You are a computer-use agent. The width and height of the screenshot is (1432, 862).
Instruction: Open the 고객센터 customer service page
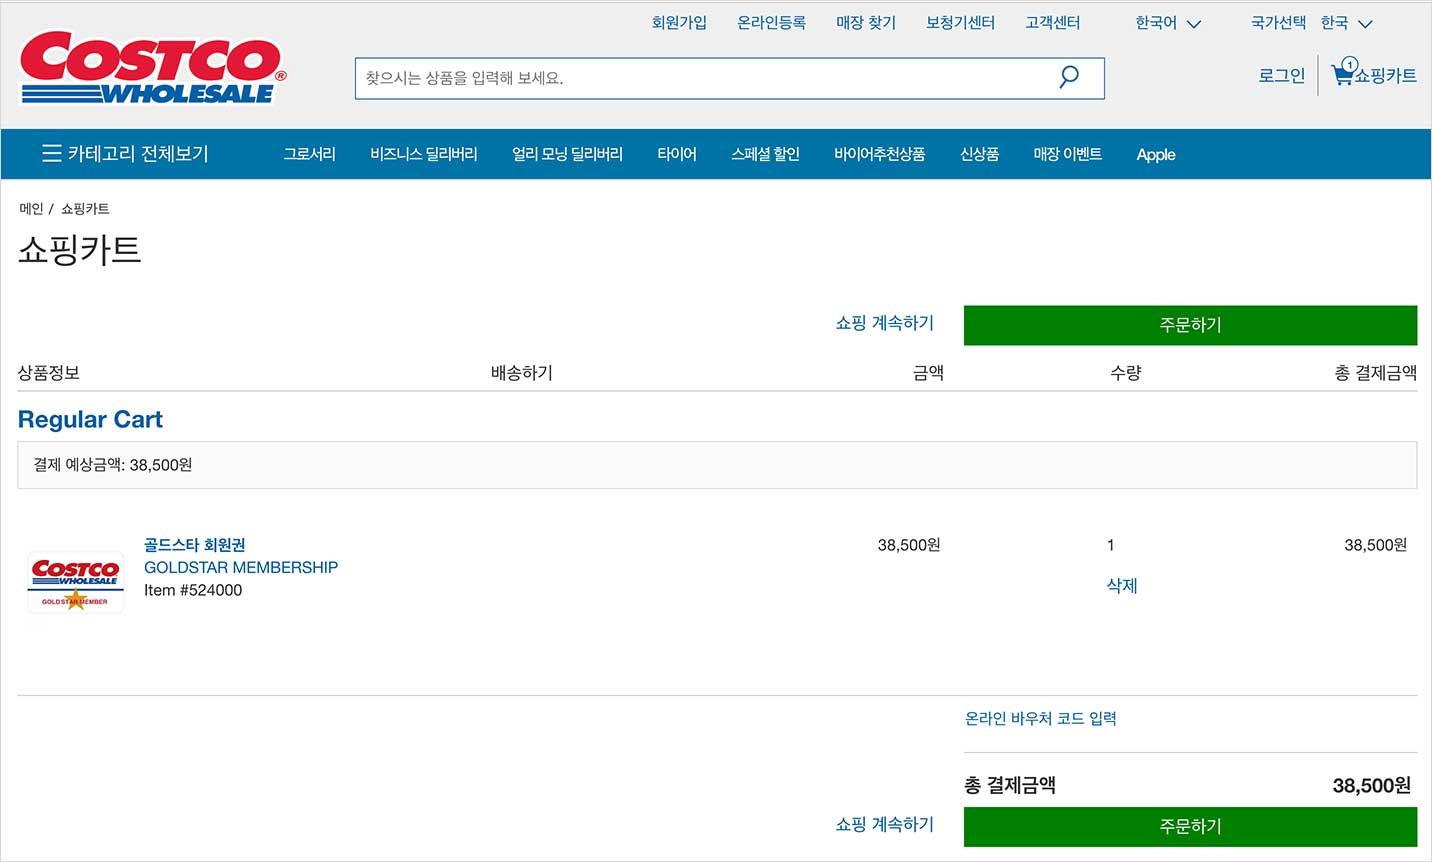coord(1052,22)
